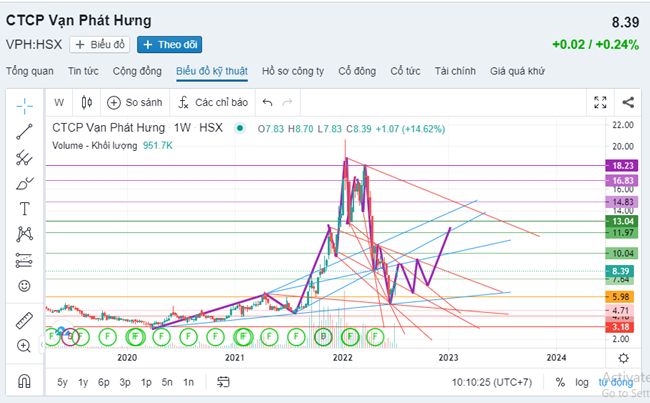Viewport: 650px width, 403px height.
Task: Toggle log scale on price axis
Action: click(x=580, y=382)
